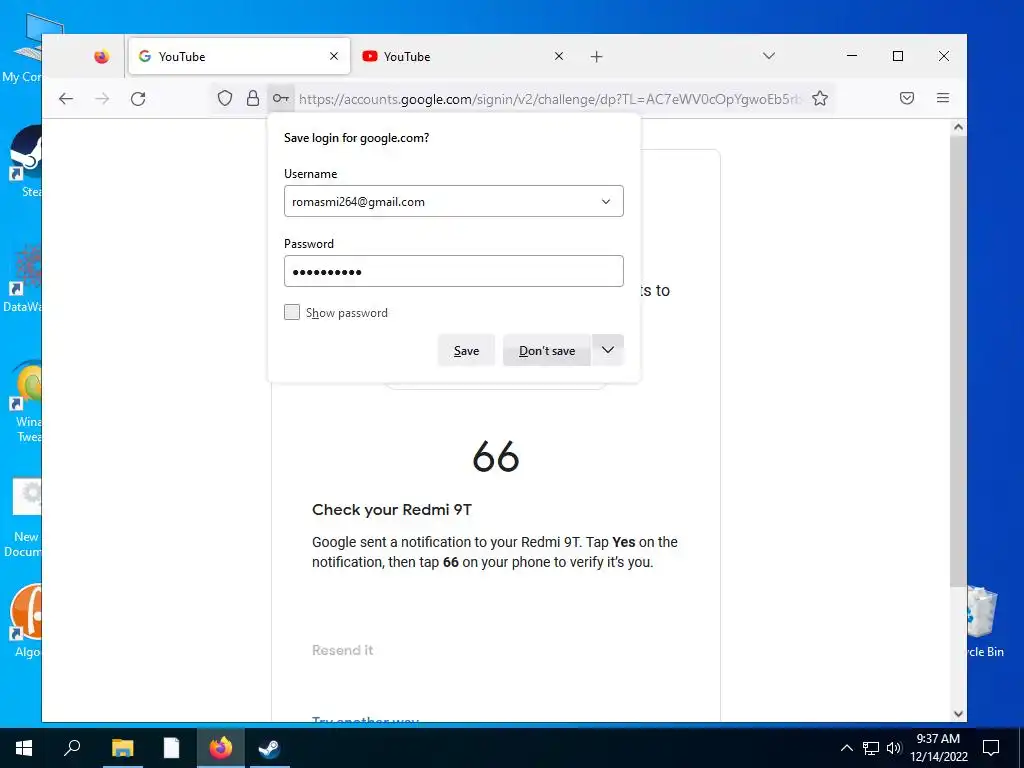The height and width of the screenshot is (768, 1024).
Task: Reload the page with the refresh icon
Action: (x=138, y=99)
